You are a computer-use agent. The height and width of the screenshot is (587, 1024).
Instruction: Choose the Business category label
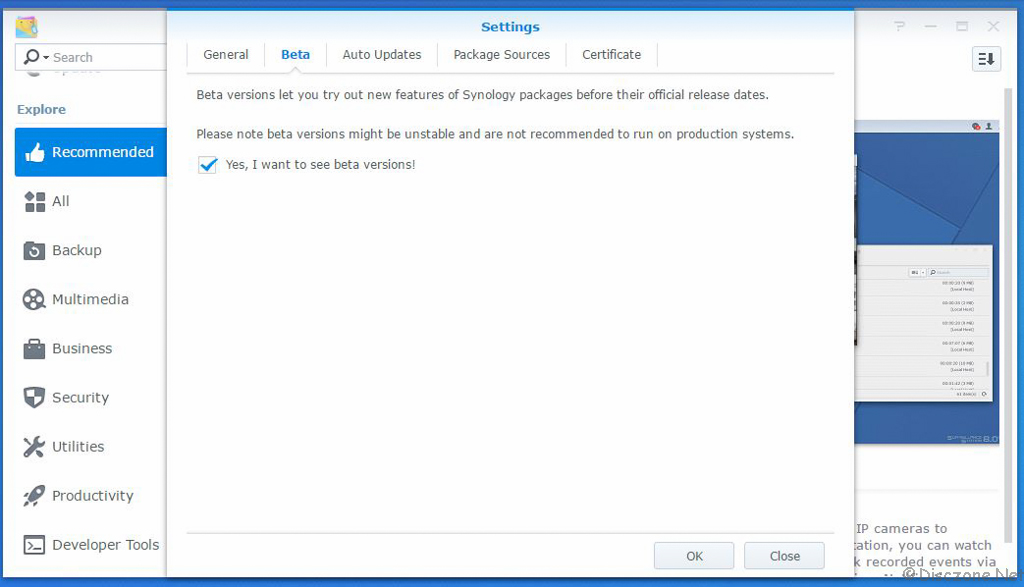(82, 349)
